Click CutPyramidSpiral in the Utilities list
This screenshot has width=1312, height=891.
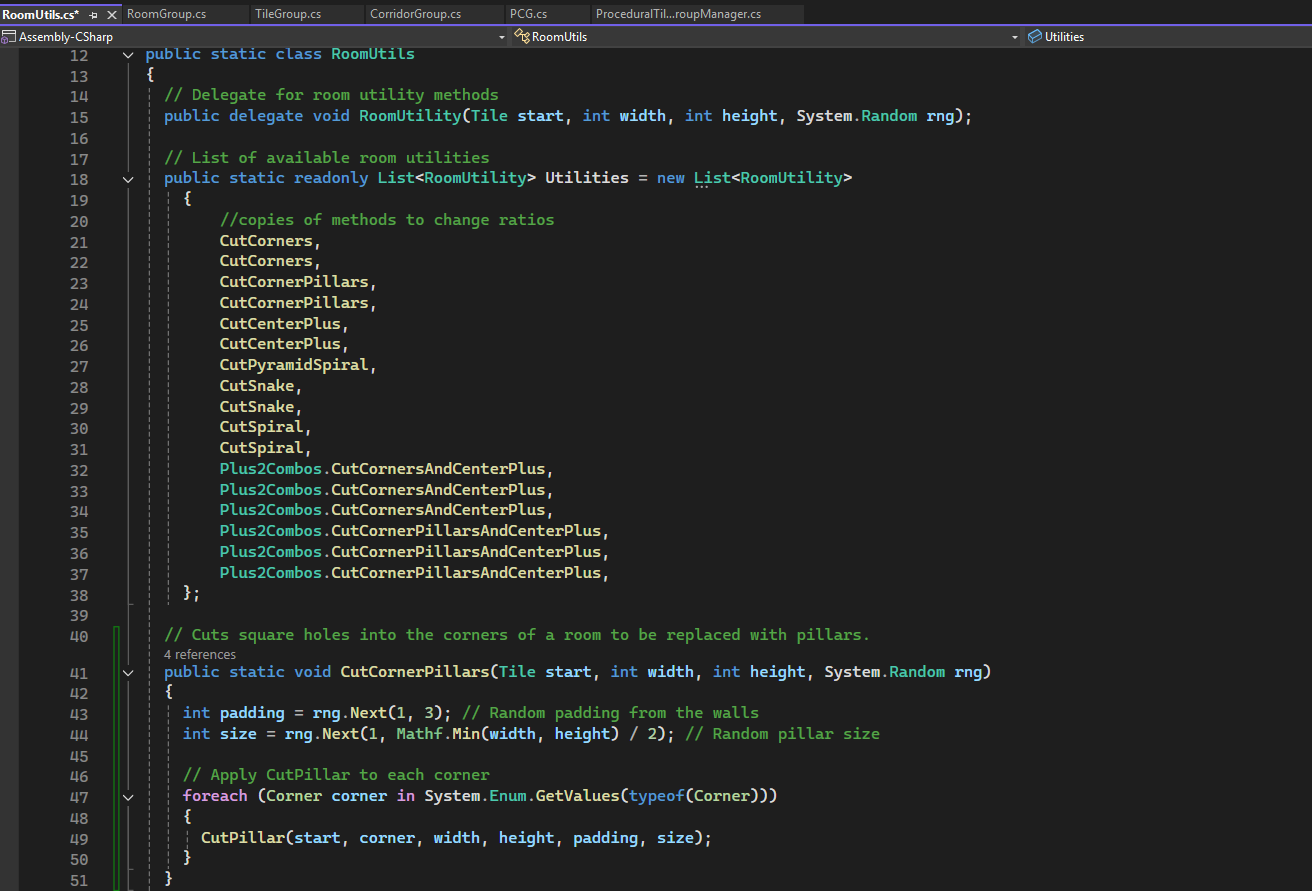point(294,366)
